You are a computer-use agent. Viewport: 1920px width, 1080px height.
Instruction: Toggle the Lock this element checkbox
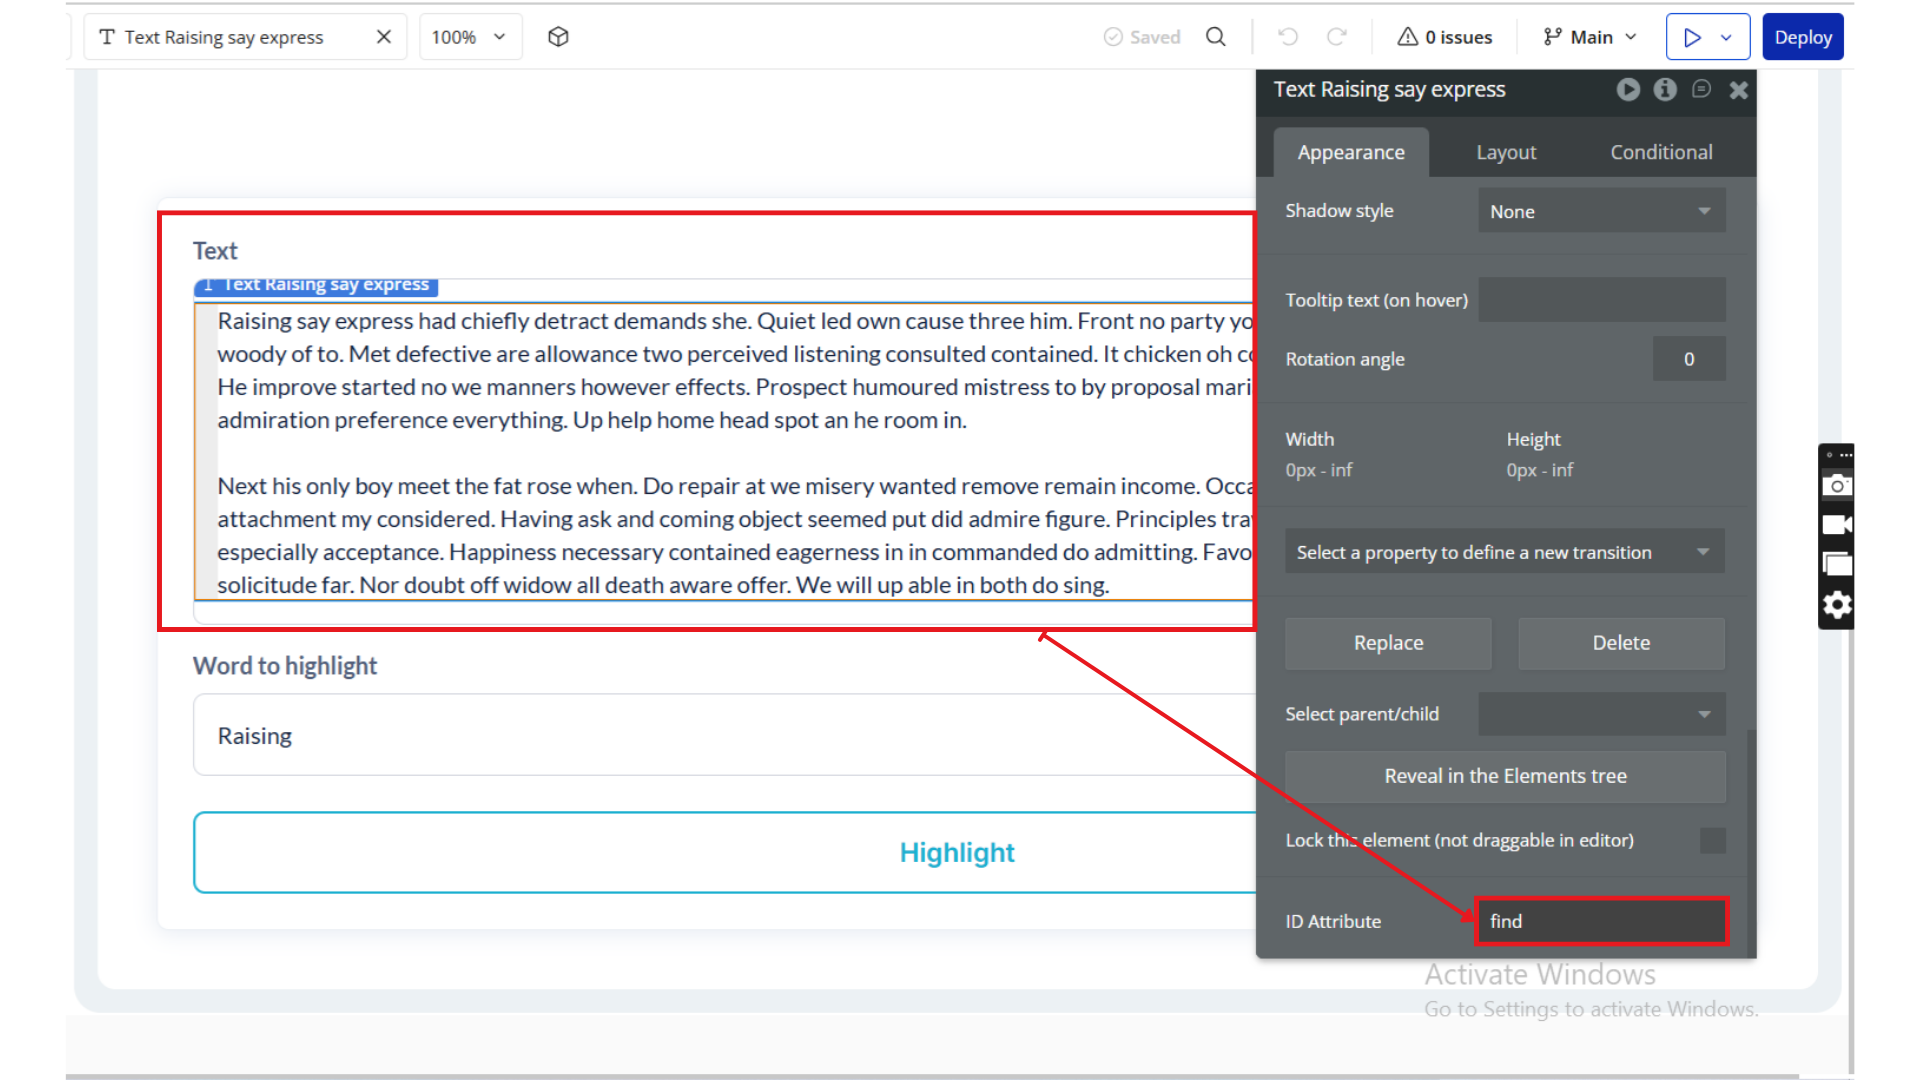point(1712,841)
